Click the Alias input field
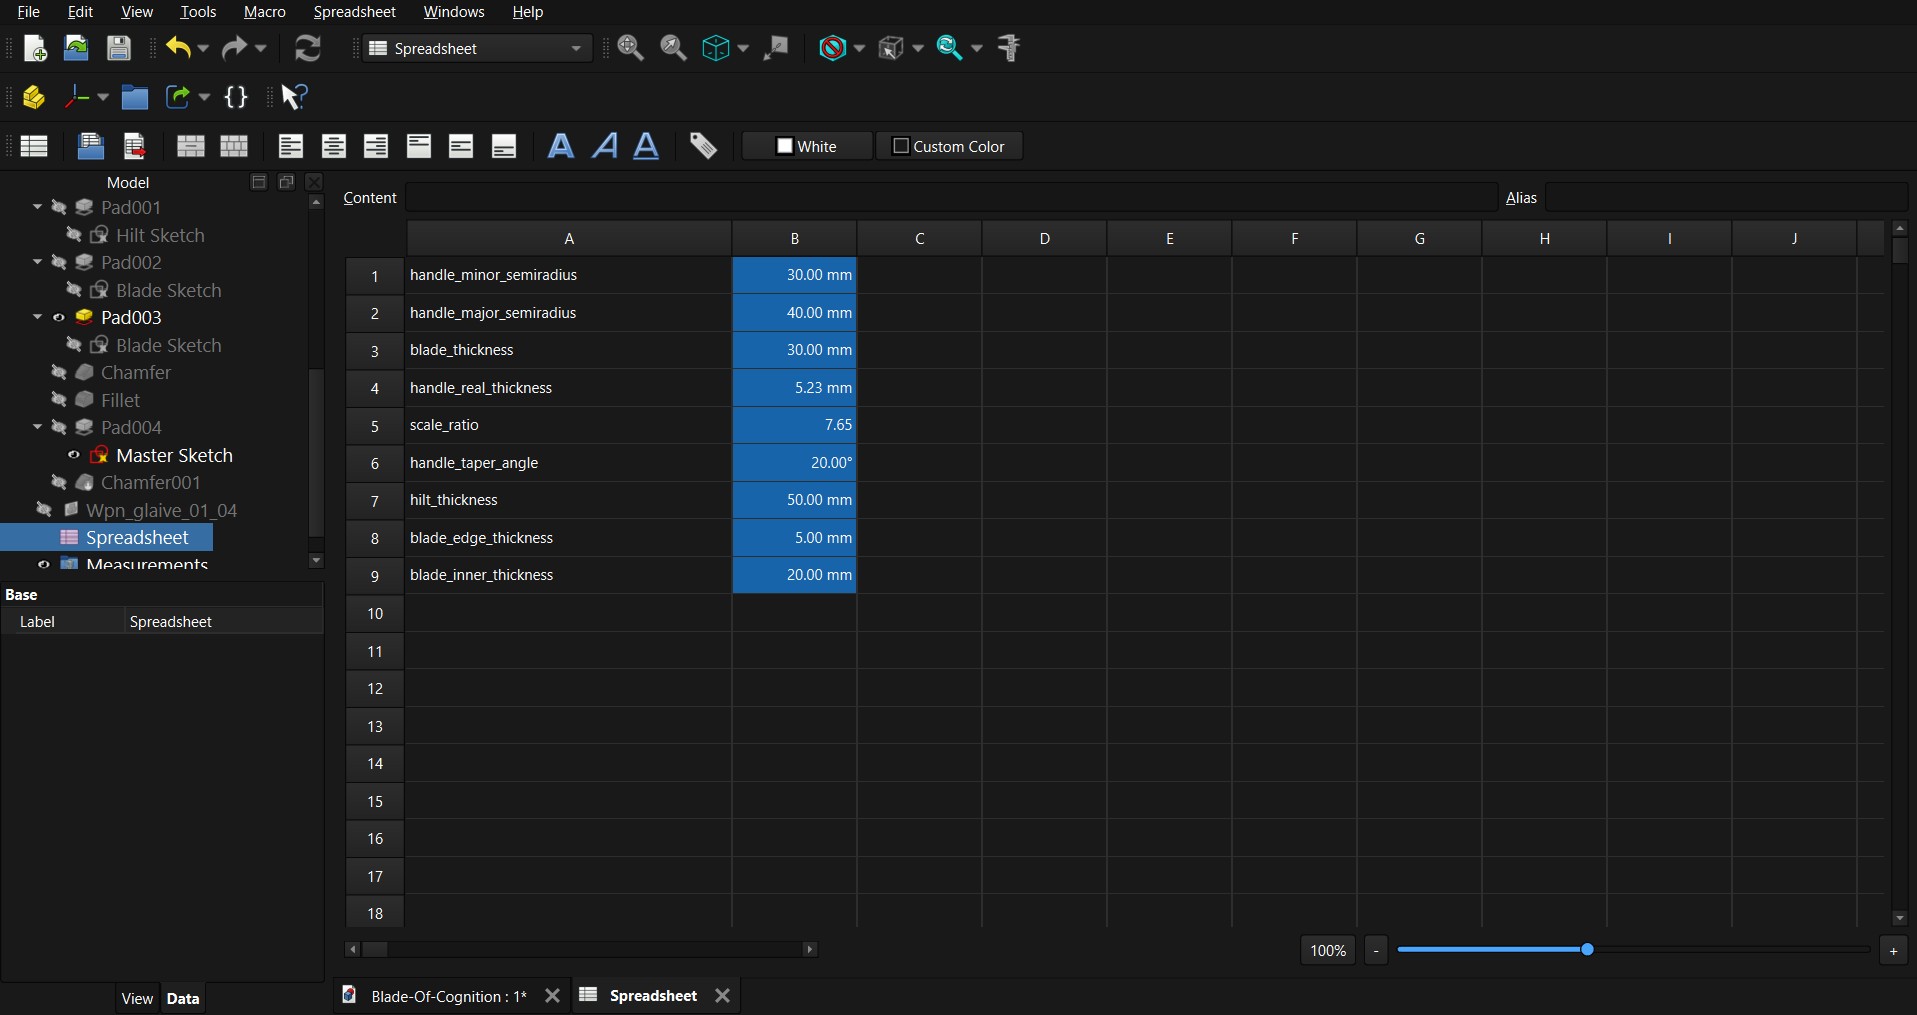The height and width of the screenshot is (1015, 1917). click(x=1726, y=198)
